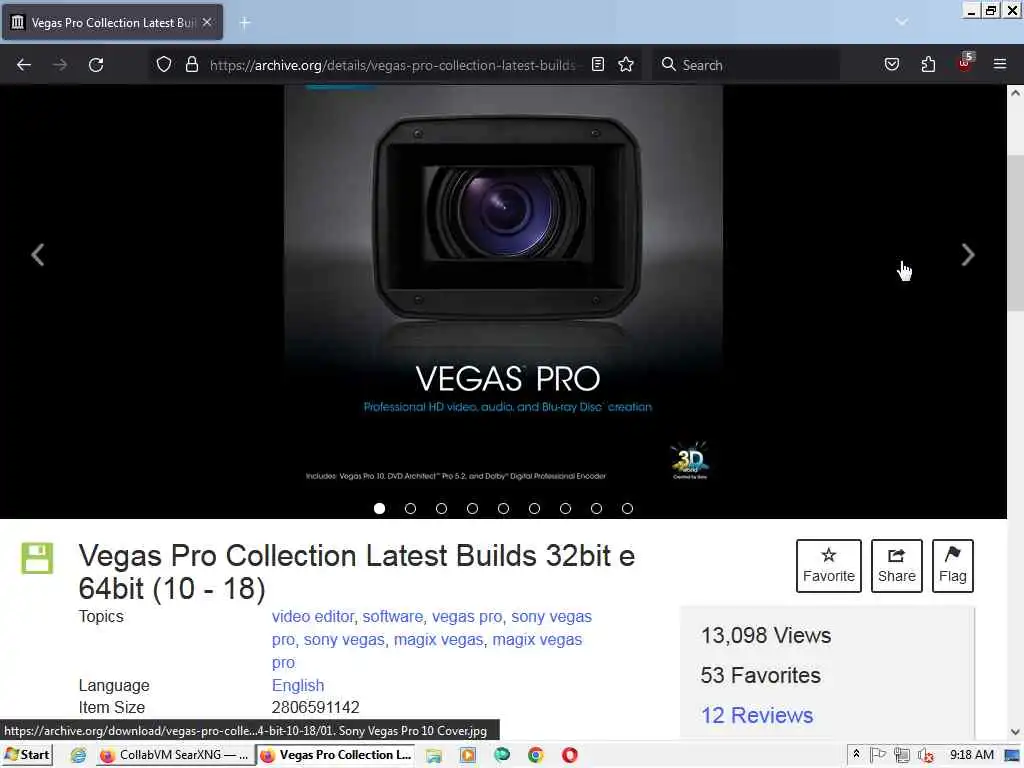
Task: Show previous carousel image
Action: click(x=38, y=255)
